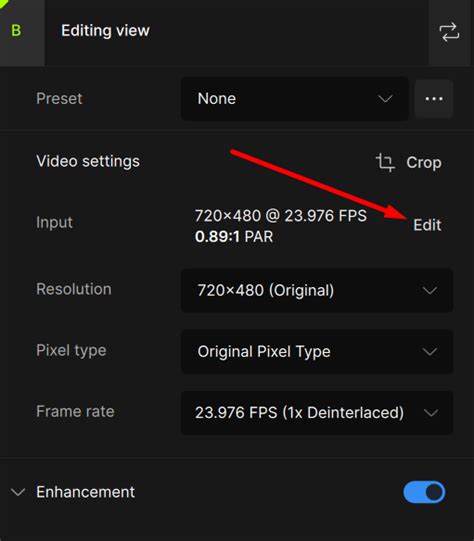Open the Resolution dropdown
This screenshot has height=541, width=474.
coord(317,290)
